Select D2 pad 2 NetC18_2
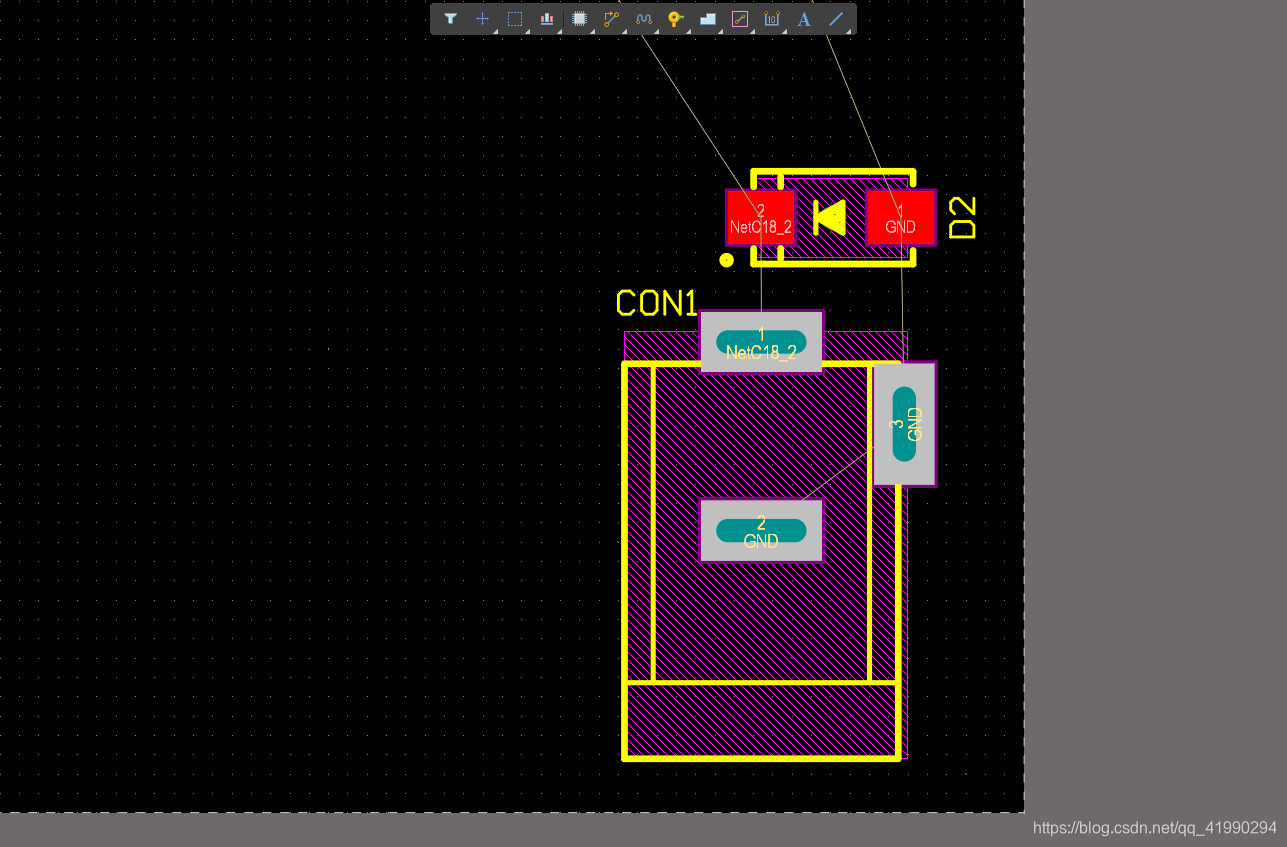Image resolution: width=1287 pixels, height=847 pixels. coord(760,218)
